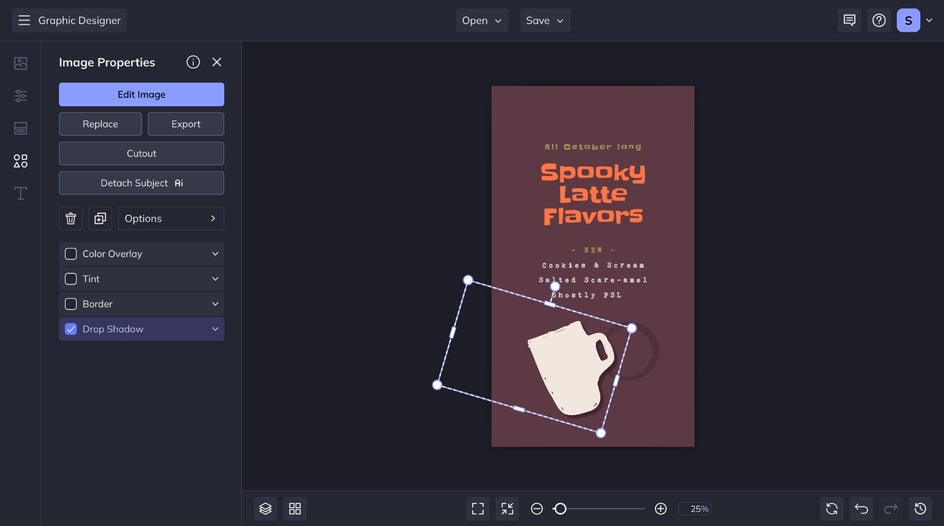Click the Cutout button
The height and width of the screenshot is (526, 944).
tap(141, 153)
